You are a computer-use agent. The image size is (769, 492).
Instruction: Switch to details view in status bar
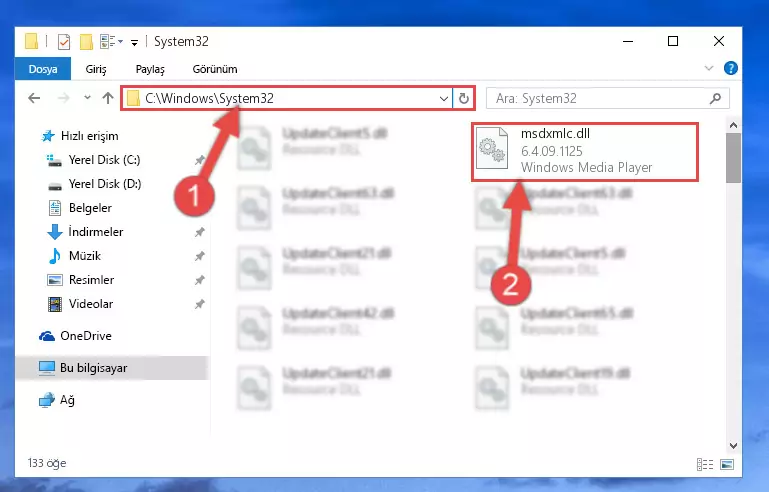pyautogui.click(x=705, y=464)
